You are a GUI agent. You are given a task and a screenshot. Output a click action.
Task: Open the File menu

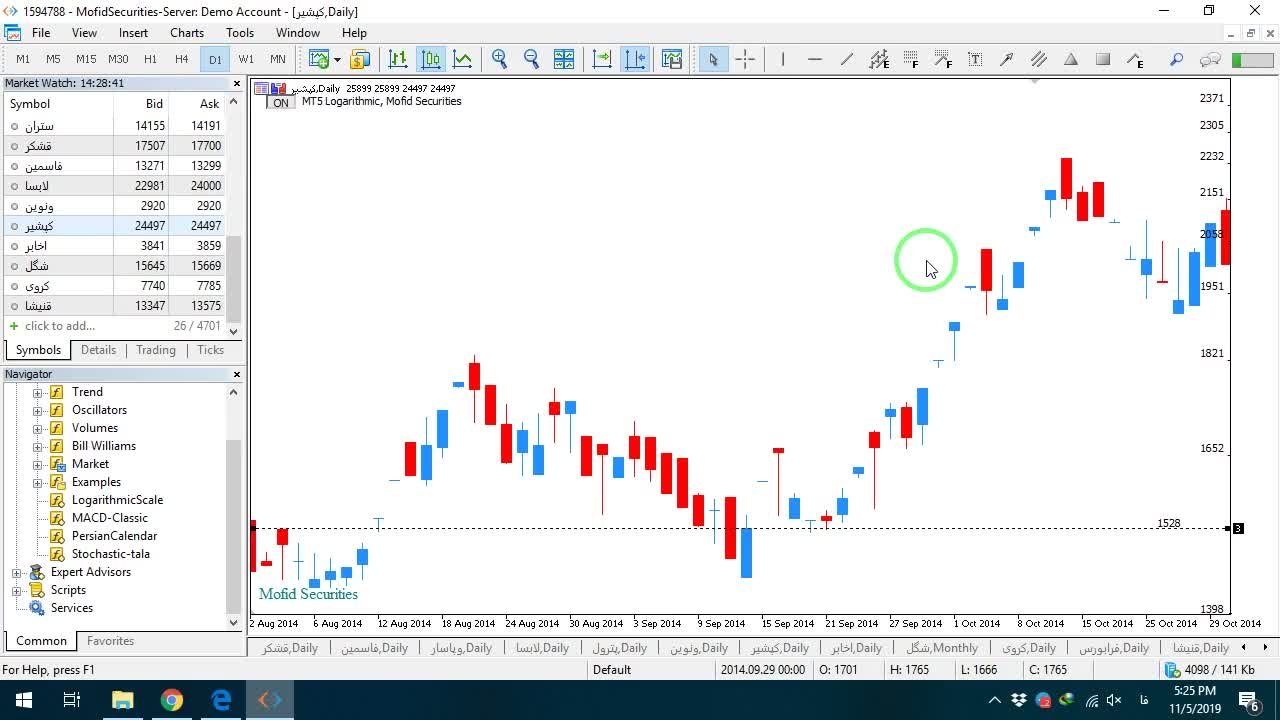tap(41, 33)
